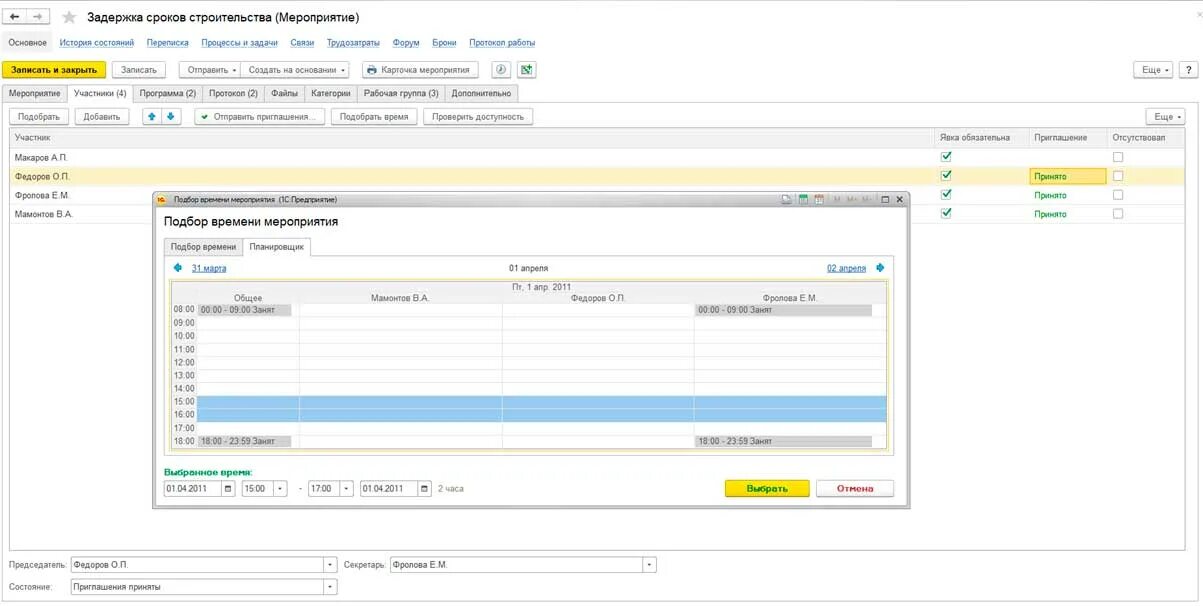Open the calendar picker for the start date

point(229,489)
